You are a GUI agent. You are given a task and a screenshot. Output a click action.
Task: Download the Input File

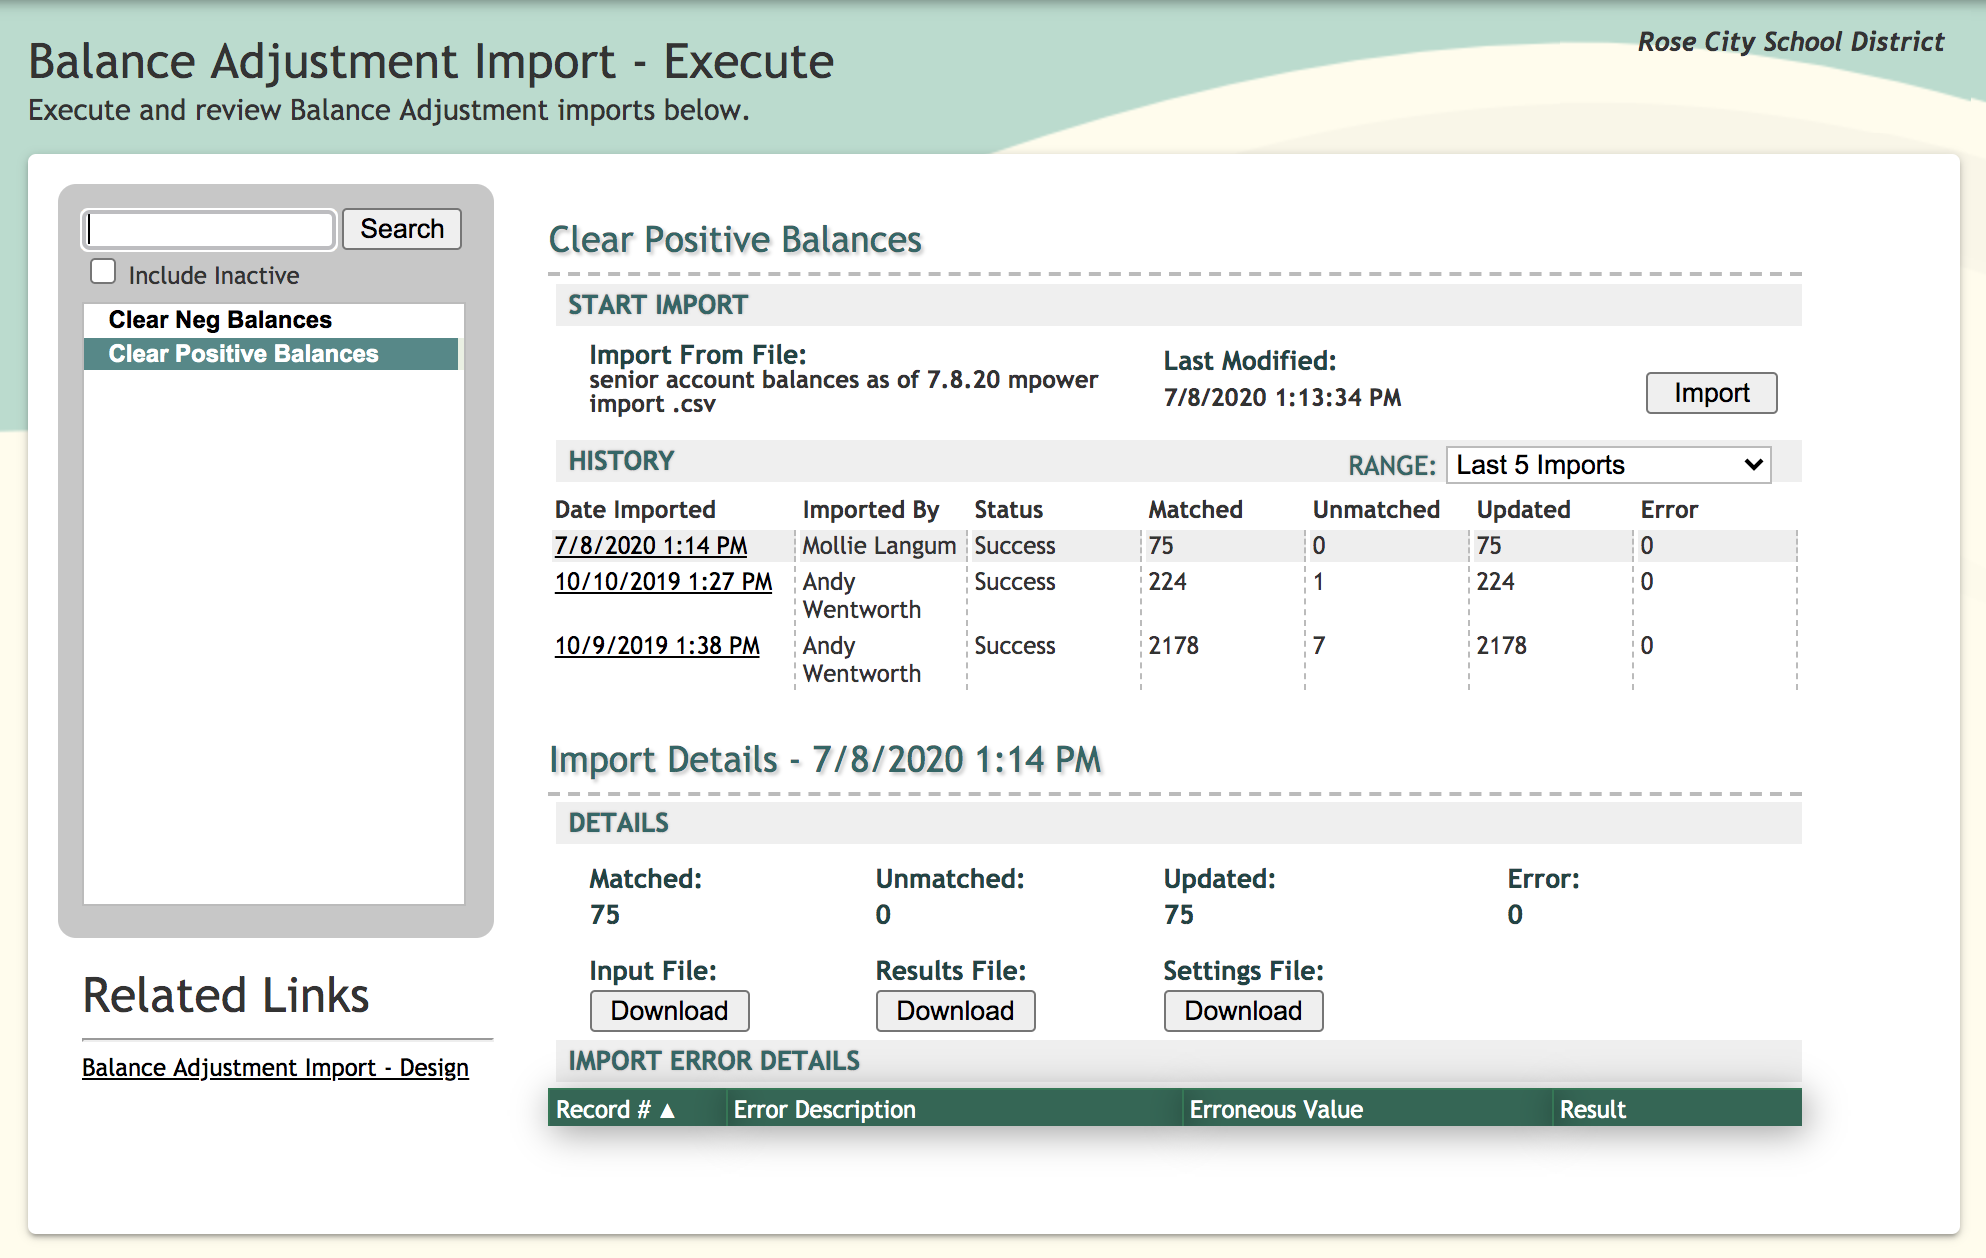coord(669,1011)
